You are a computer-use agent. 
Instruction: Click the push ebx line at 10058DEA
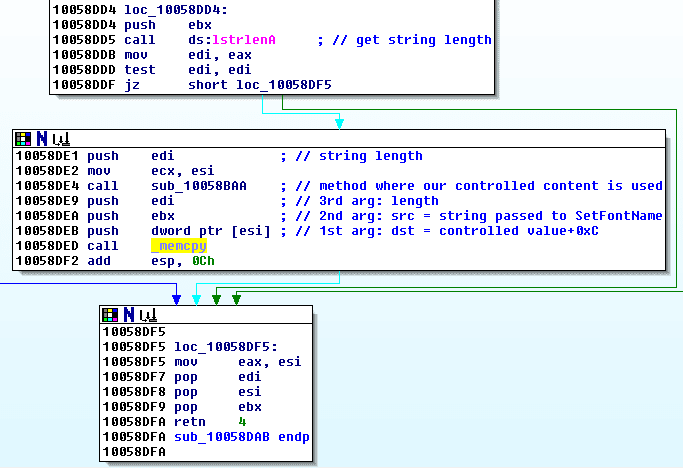(95, 216)
